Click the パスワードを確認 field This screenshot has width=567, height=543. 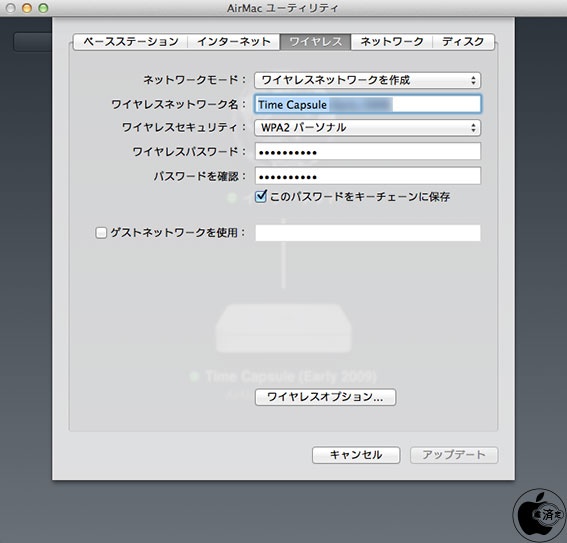coord(368,176)
